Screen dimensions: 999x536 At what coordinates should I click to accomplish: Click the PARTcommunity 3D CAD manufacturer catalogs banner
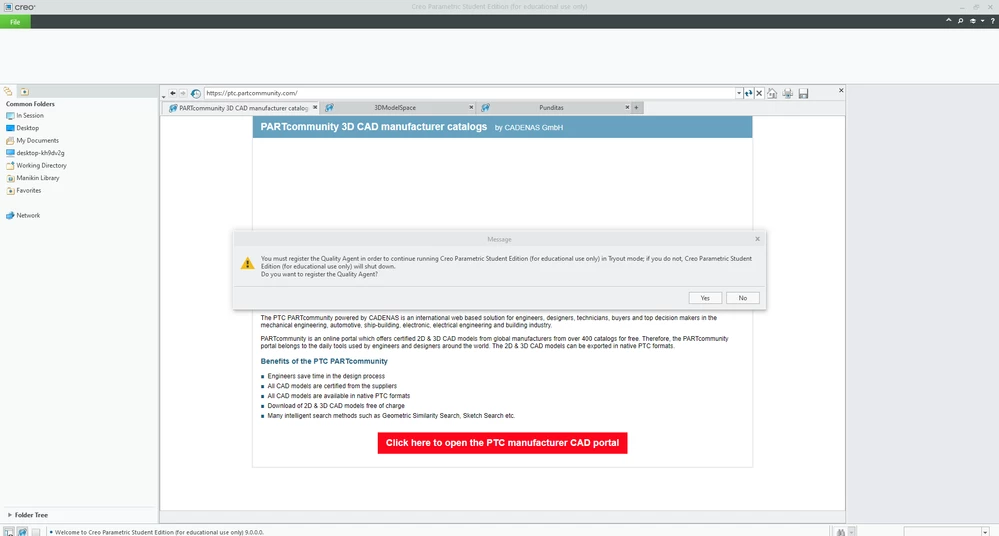[502, 127]
